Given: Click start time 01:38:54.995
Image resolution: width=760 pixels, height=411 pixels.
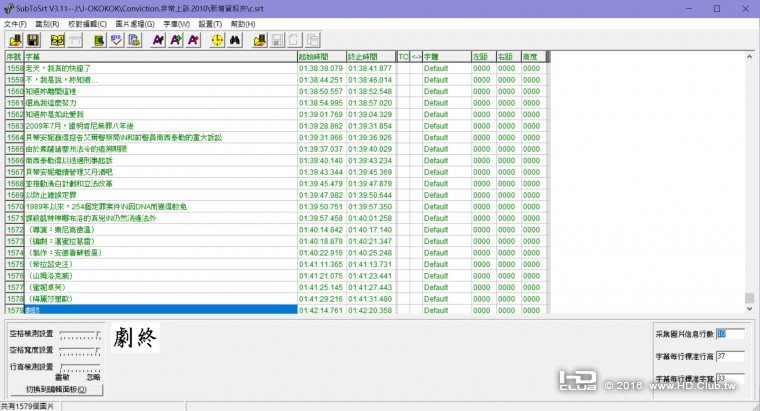Looking at the screenshot, I should 321,103.
